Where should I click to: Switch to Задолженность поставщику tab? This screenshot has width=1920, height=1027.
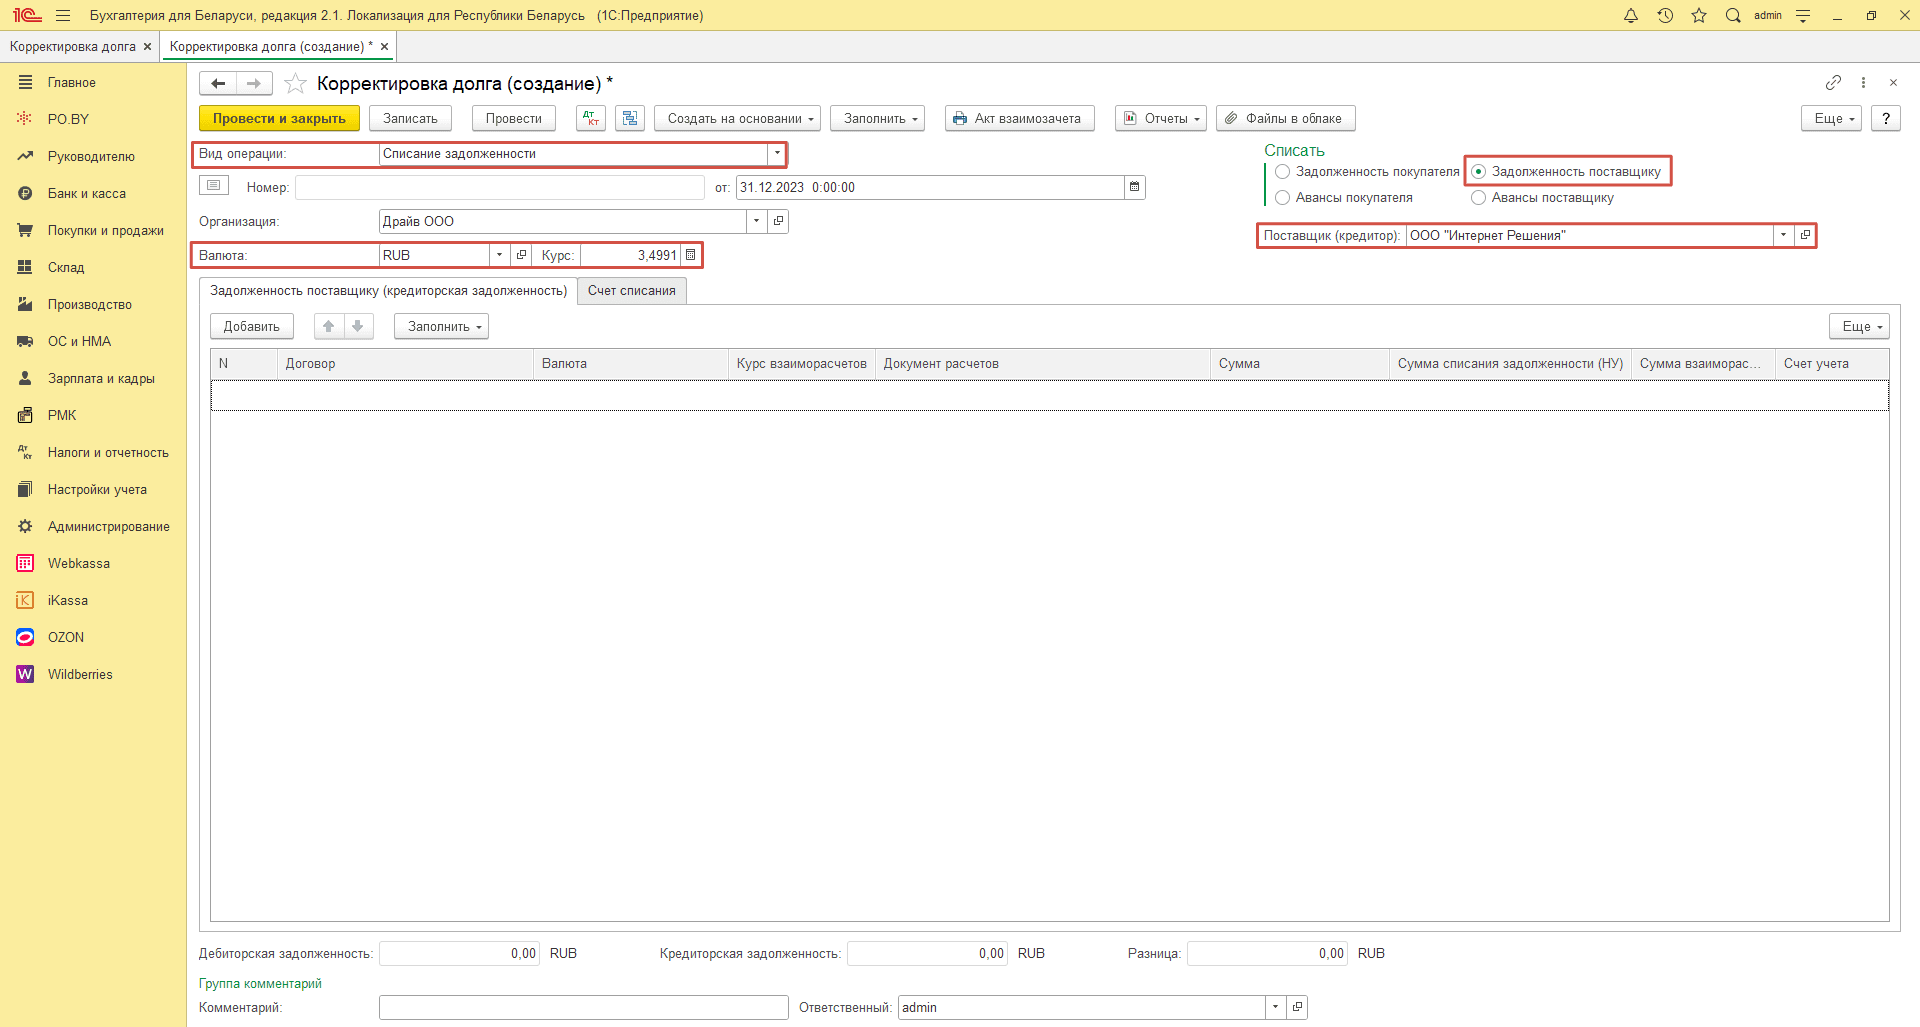[388, 290]
